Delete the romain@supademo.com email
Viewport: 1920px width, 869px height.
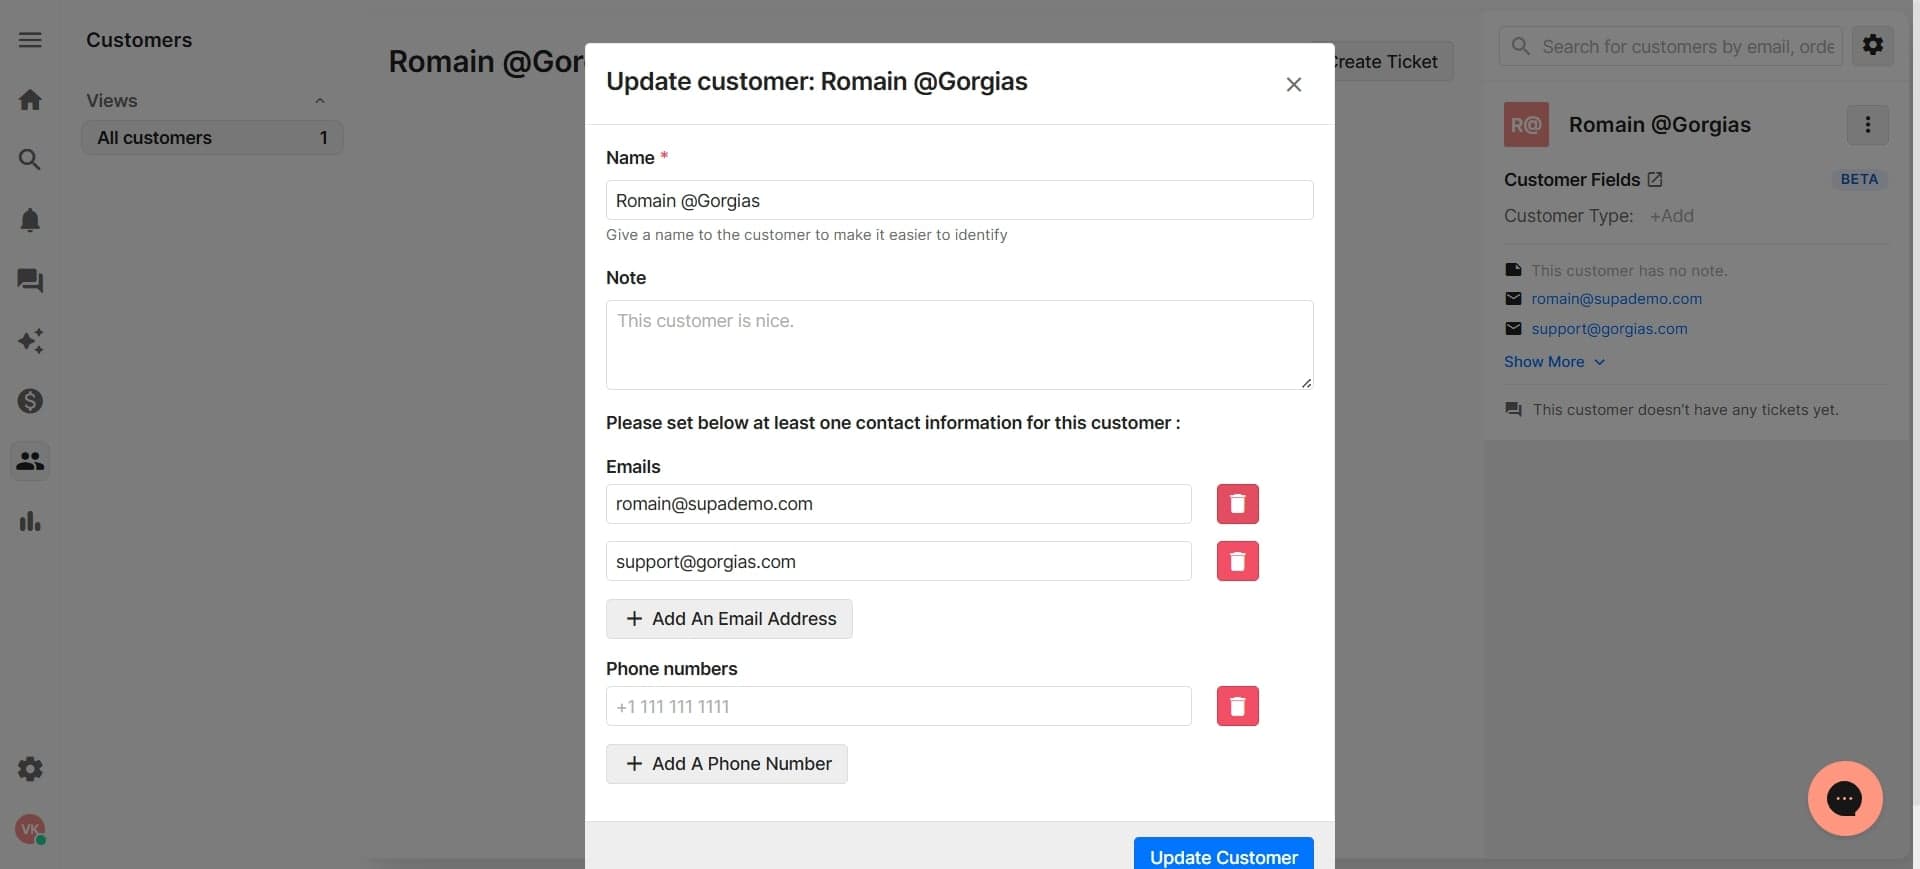[1237, 504]
